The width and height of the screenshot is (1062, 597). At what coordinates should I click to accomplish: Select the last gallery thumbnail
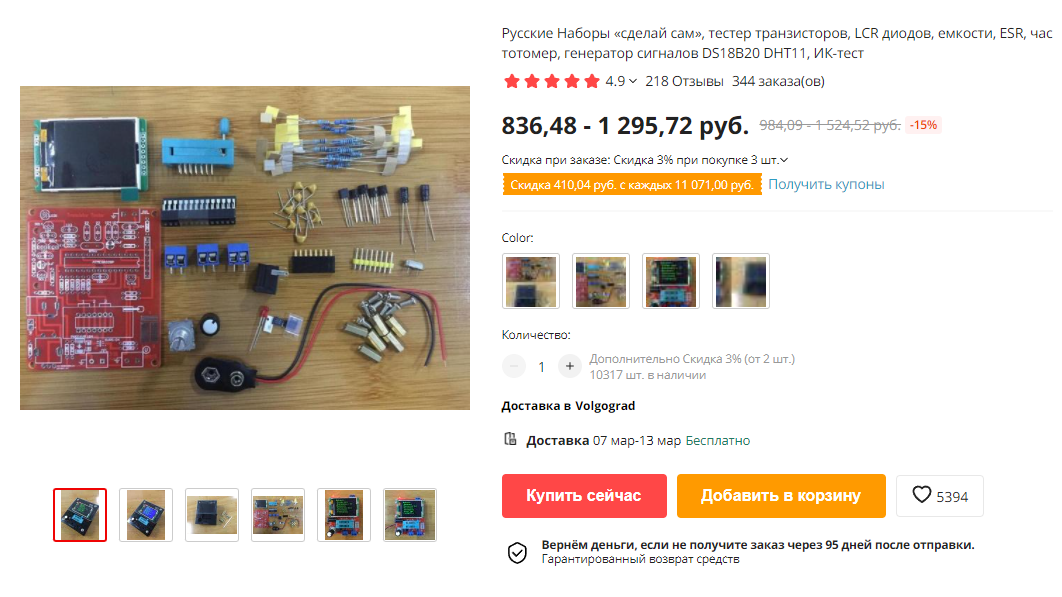pyautogui.click(x=410, y=515)
